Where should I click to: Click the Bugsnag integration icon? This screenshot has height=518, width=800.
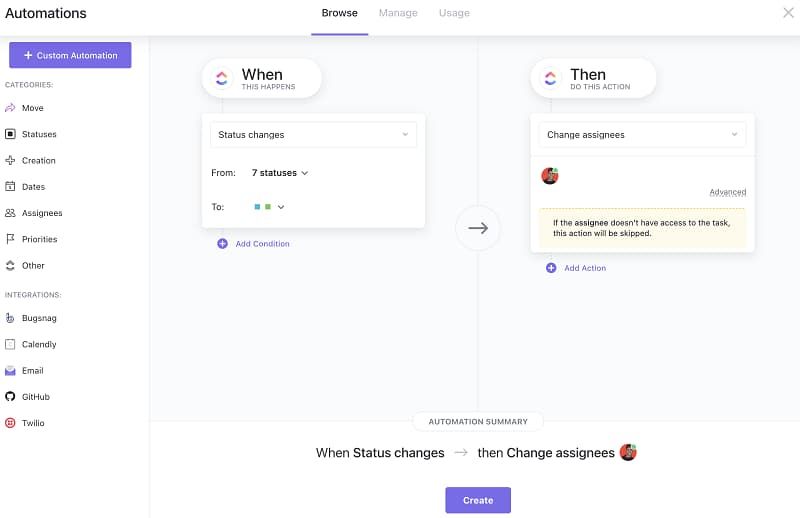coord(10,318)
